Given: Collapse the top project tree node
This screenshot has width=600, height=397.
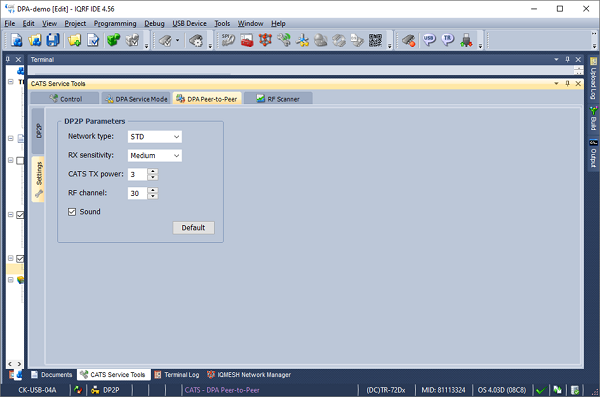Looking at the screenshot, I should pos(11,82).
